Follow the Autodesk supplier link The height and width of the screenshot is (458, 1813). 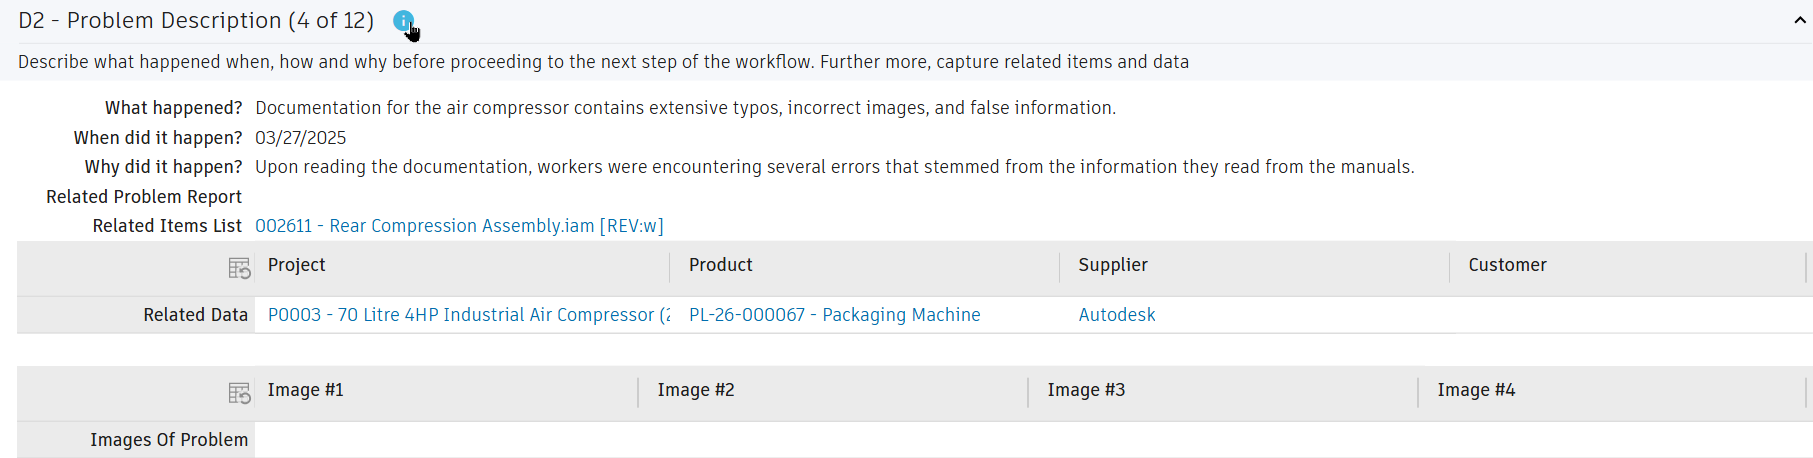pos(1116,315)
